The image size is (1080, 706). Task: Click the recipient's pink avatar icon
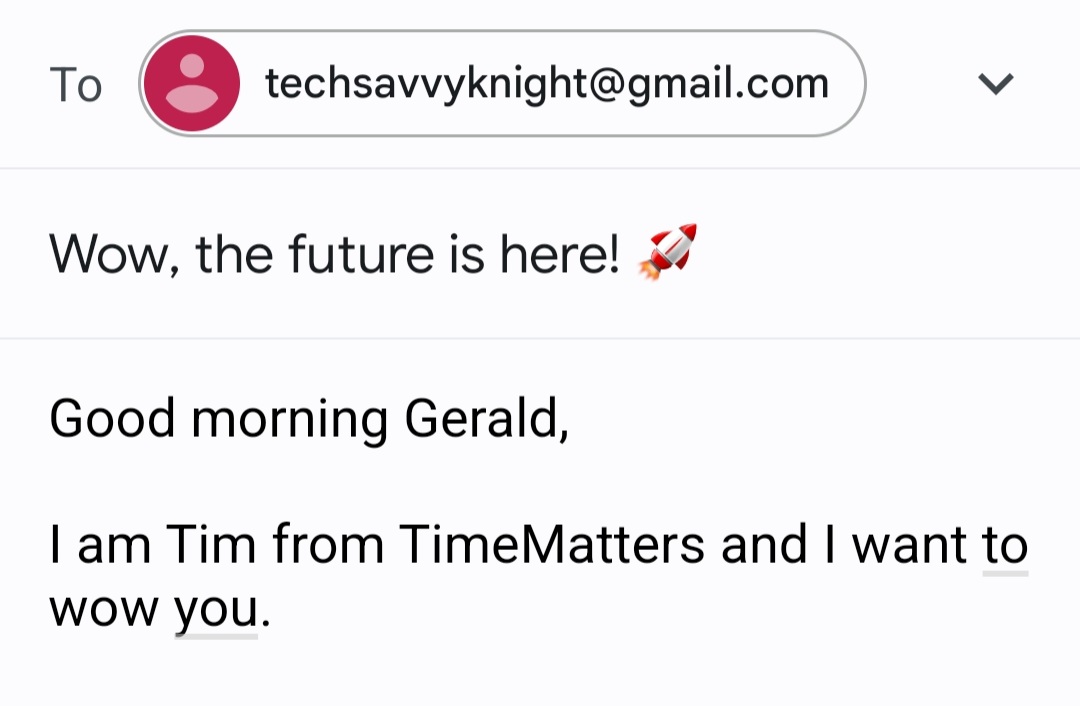191,84
